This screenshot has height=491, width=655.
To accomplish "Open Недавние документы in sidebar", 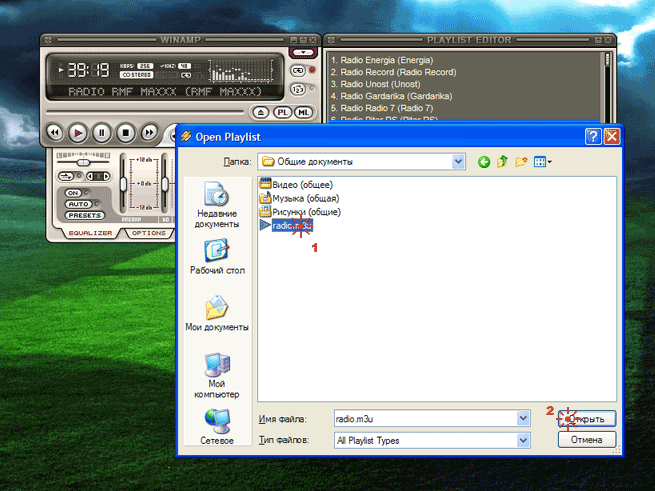I will click(216, 205).
